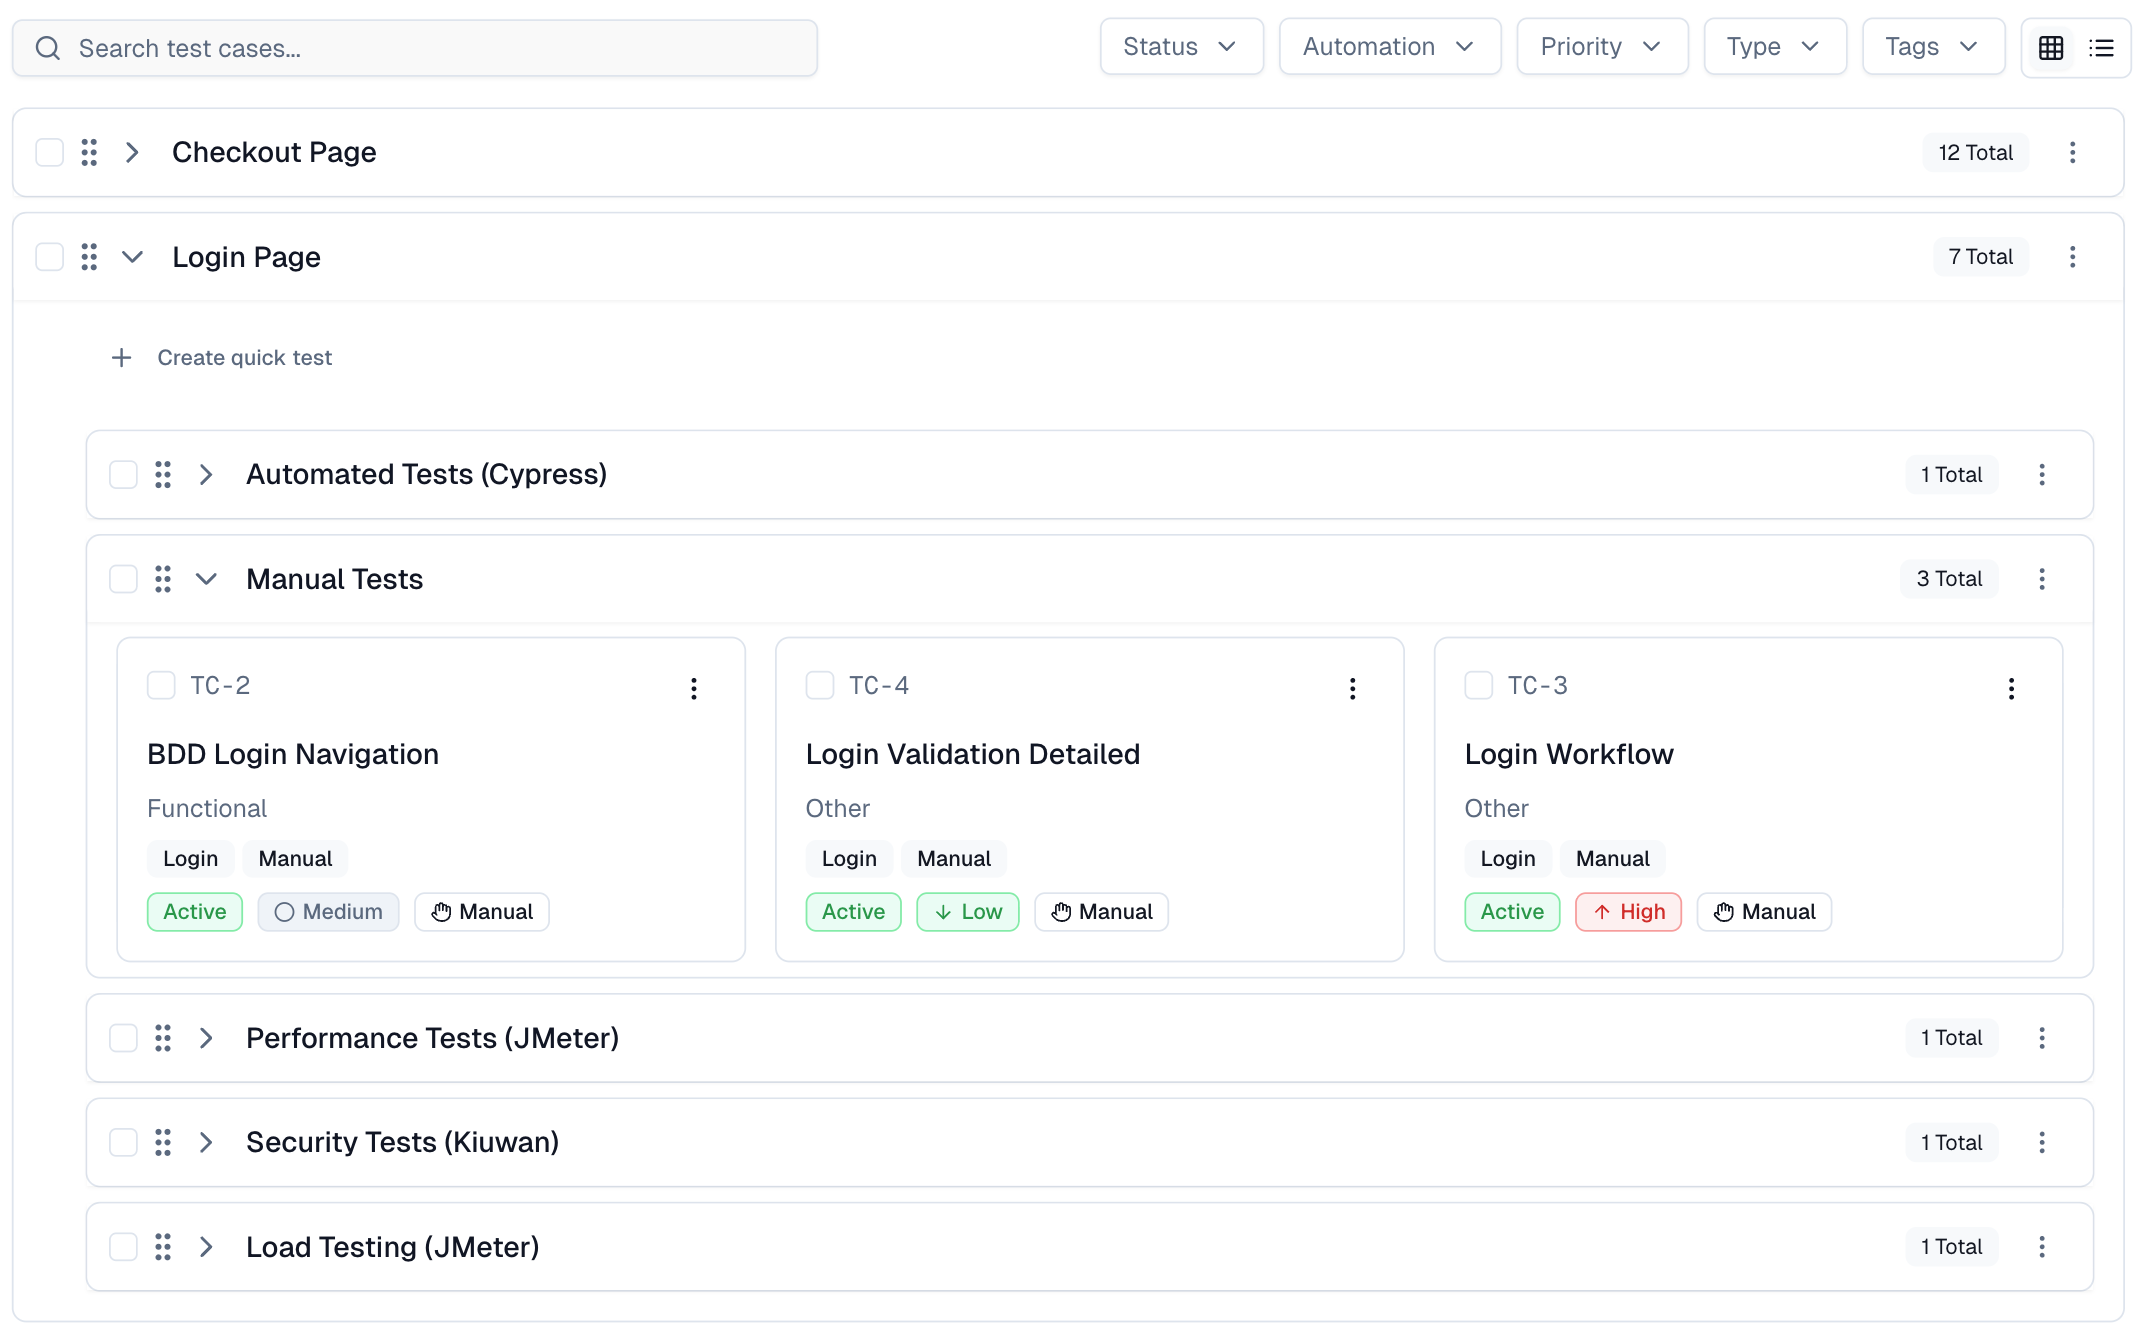Open more options for Manual Tests folder
This screenshot has width=2144, height=1340.
[x=2042, y=579]
